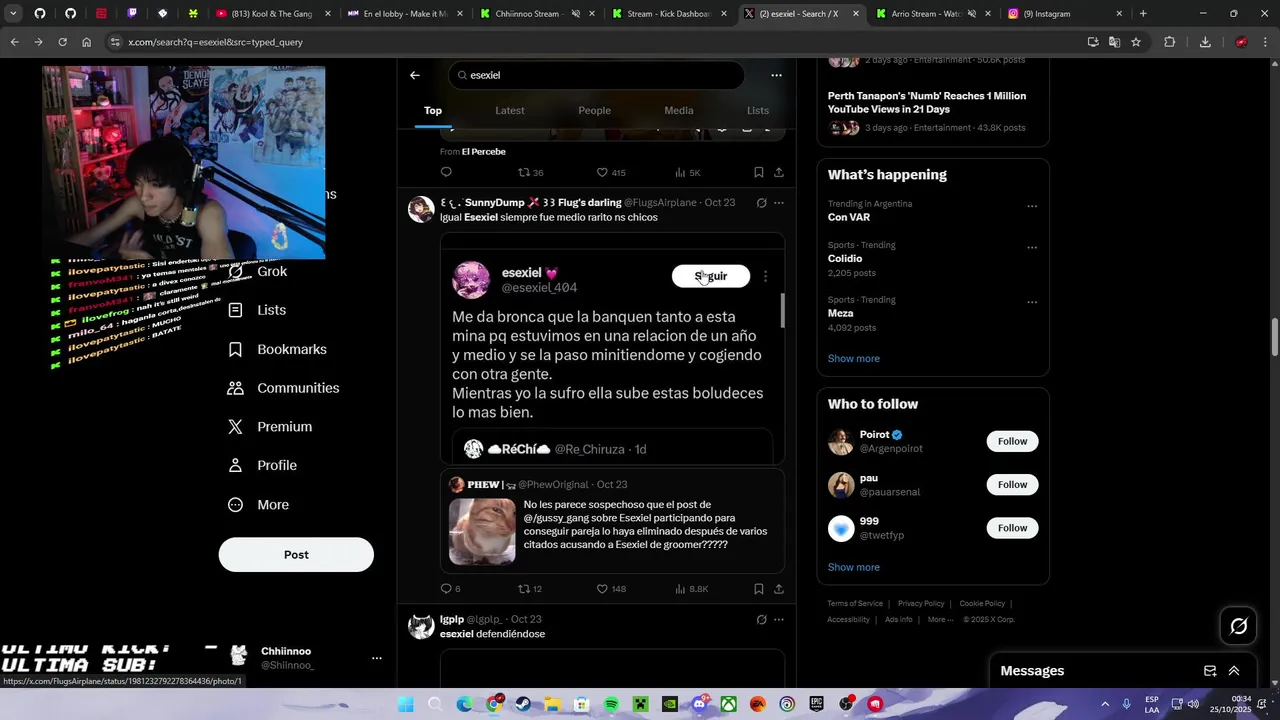Click the page vertical scrollbar thumb

[1274, 337]
